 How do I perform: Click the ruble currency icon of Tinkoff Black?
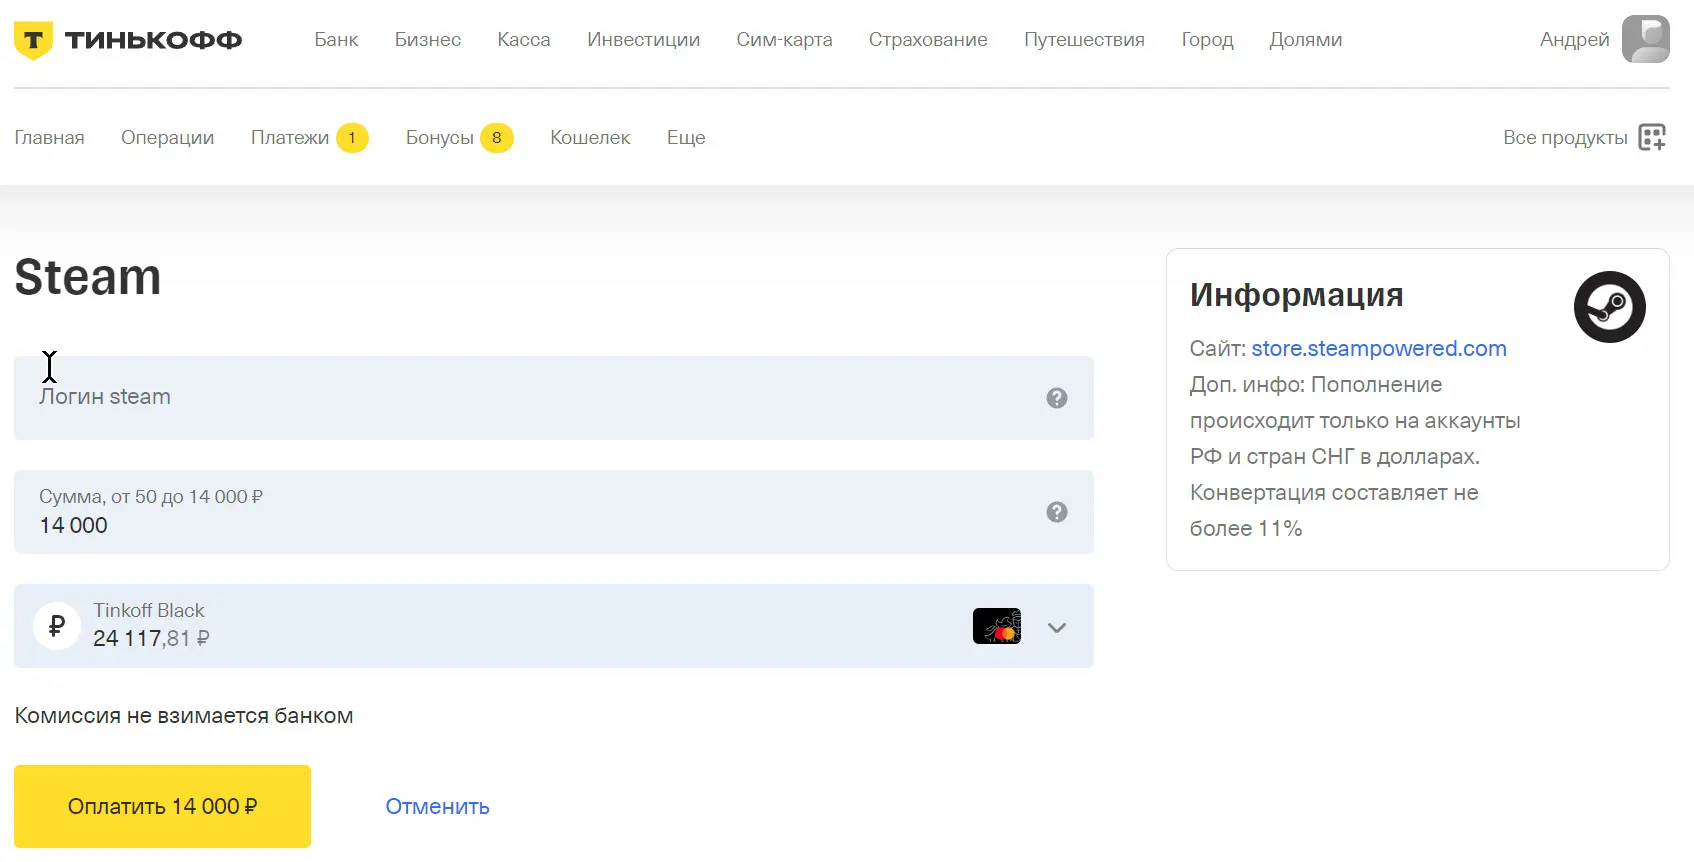pyautogui.click(x=57, y=626)
